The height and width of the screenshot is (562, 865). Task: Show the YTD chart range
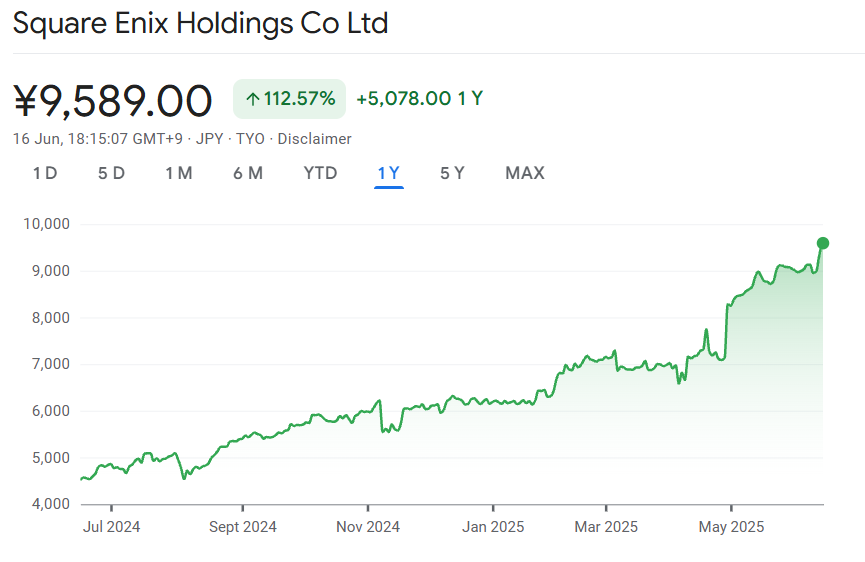320,173
